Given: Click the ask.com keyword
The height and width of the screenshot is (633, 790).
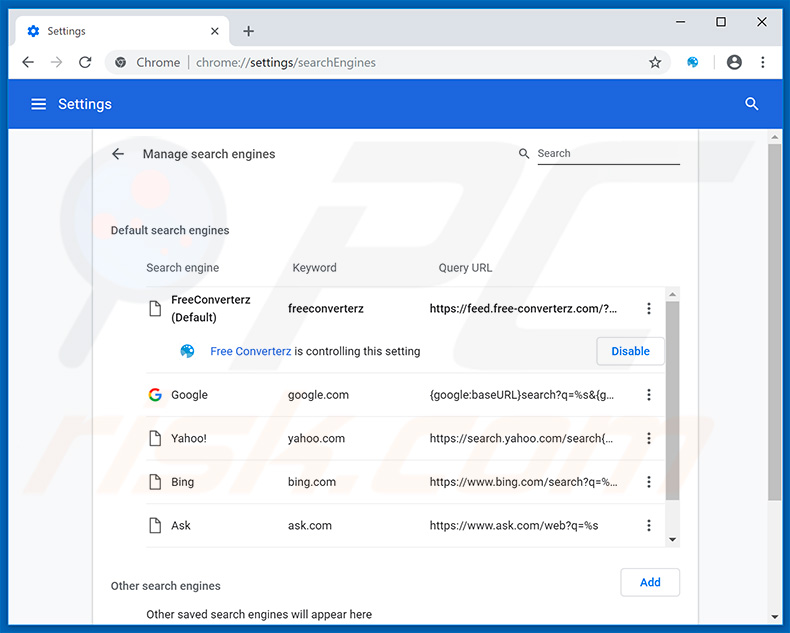Looking at the screenshot, I should click(310, 526).
